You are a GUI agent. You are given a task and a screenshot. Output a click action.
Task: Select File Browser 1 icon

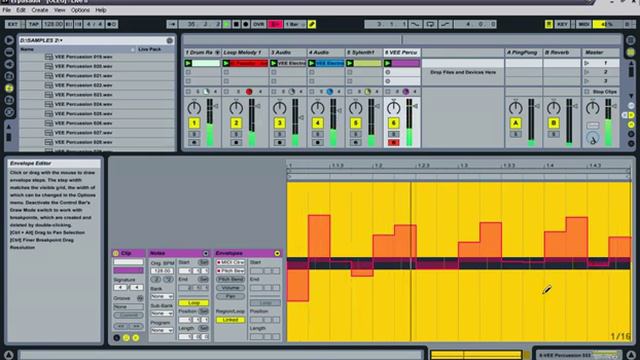point(9,76)
